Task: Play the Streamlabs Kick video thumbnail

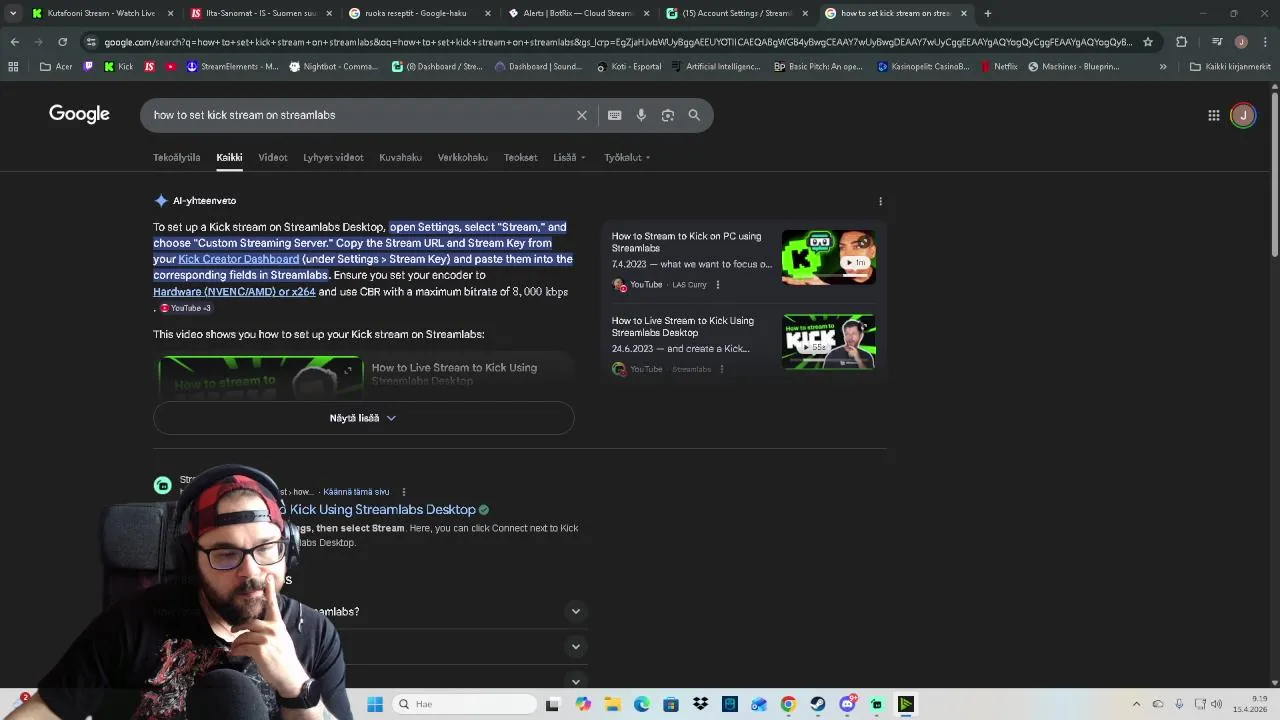Action: point(828,342)
